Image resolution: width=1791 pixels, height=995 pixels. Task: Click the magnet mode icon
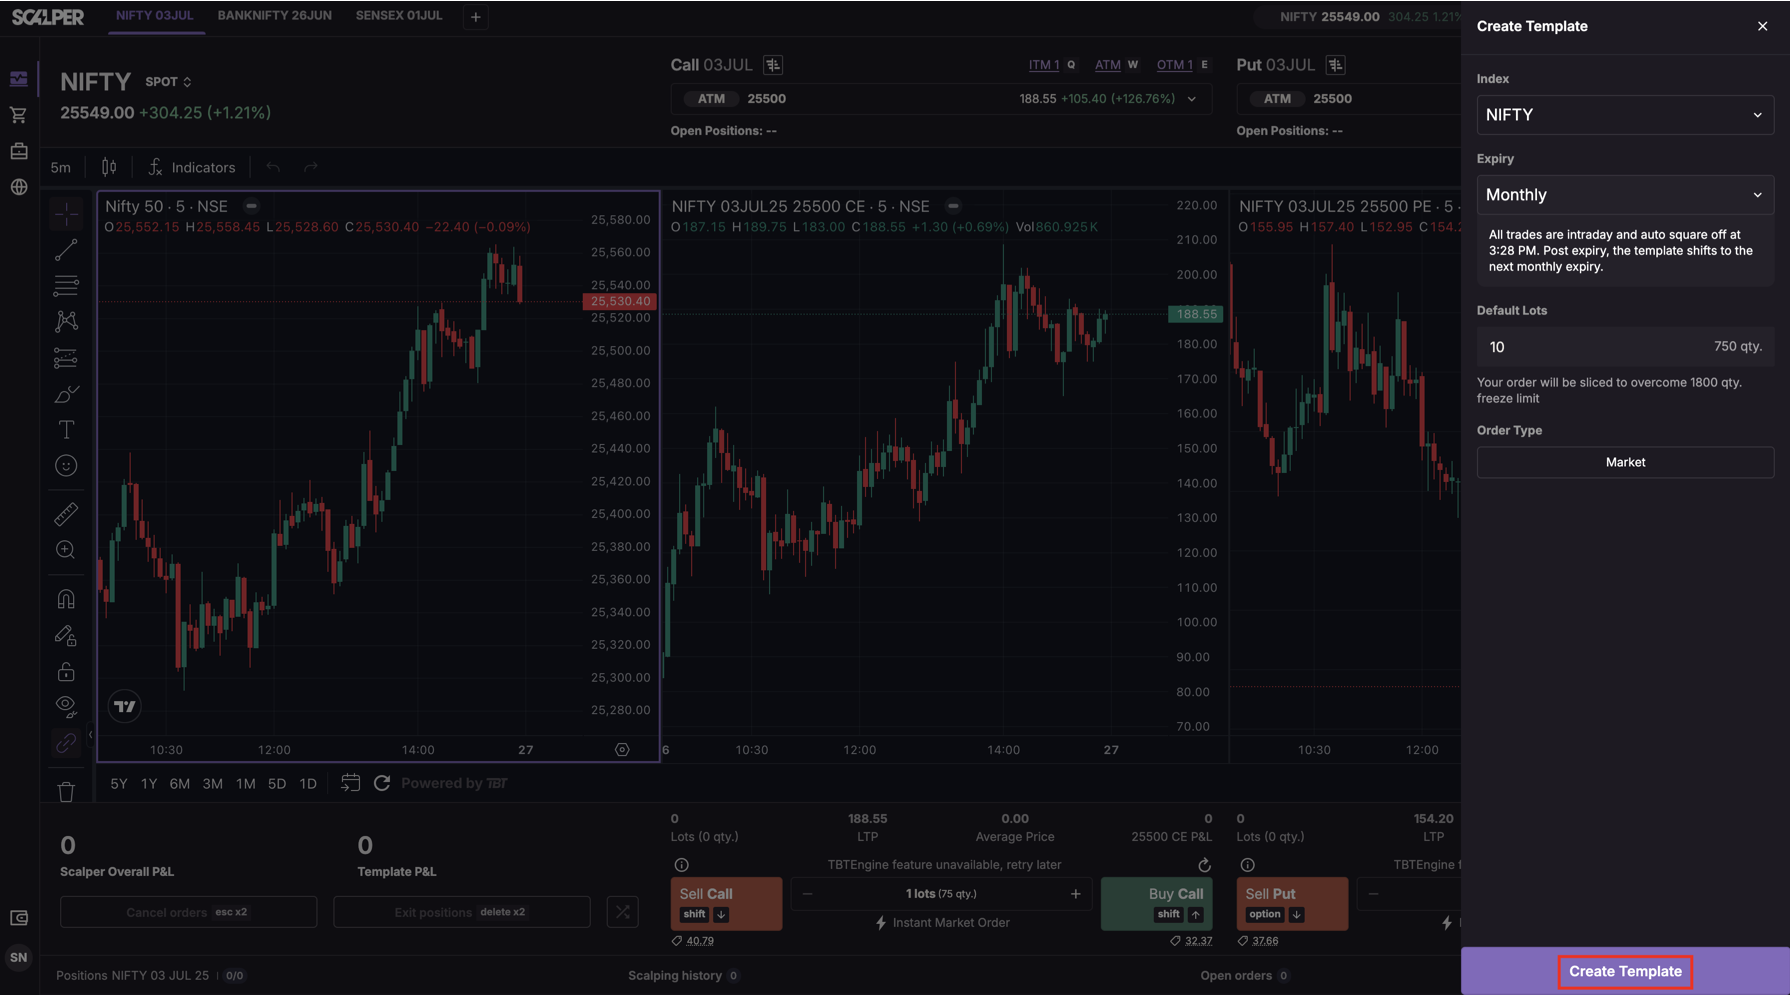[66, 599]
